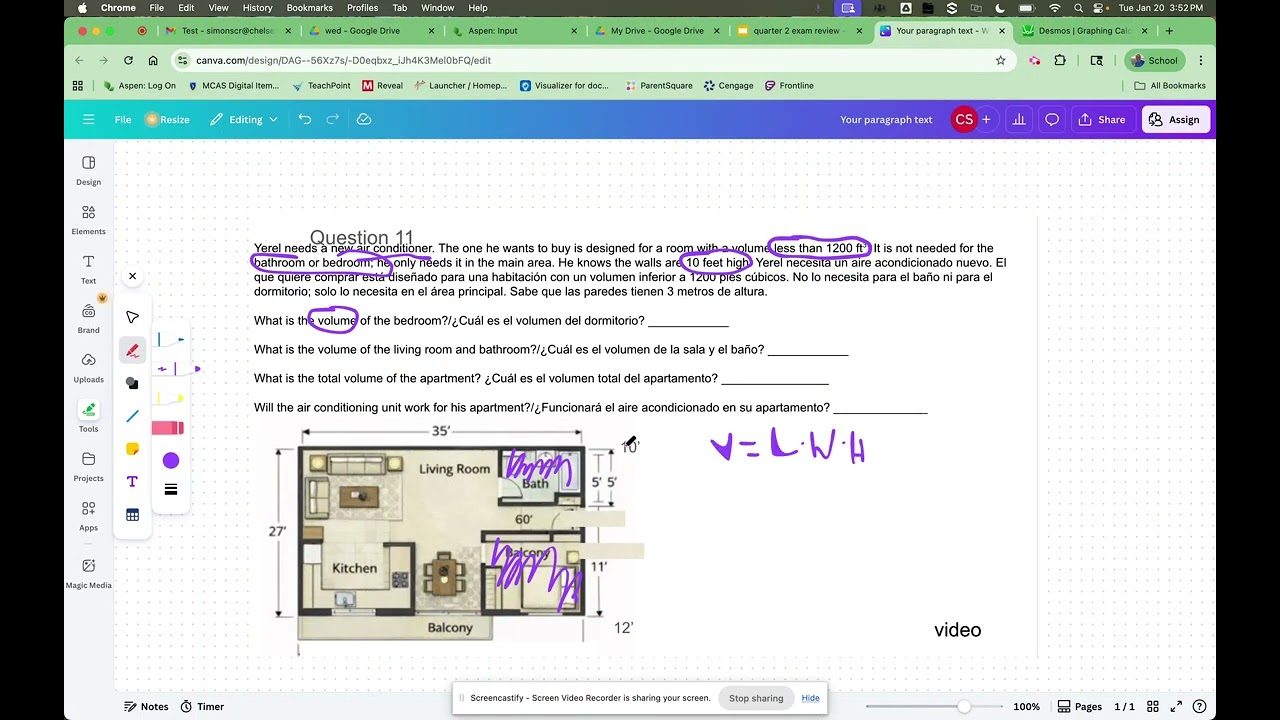Start the Timer
1280x720 pixels.
(x=202, y=706)
